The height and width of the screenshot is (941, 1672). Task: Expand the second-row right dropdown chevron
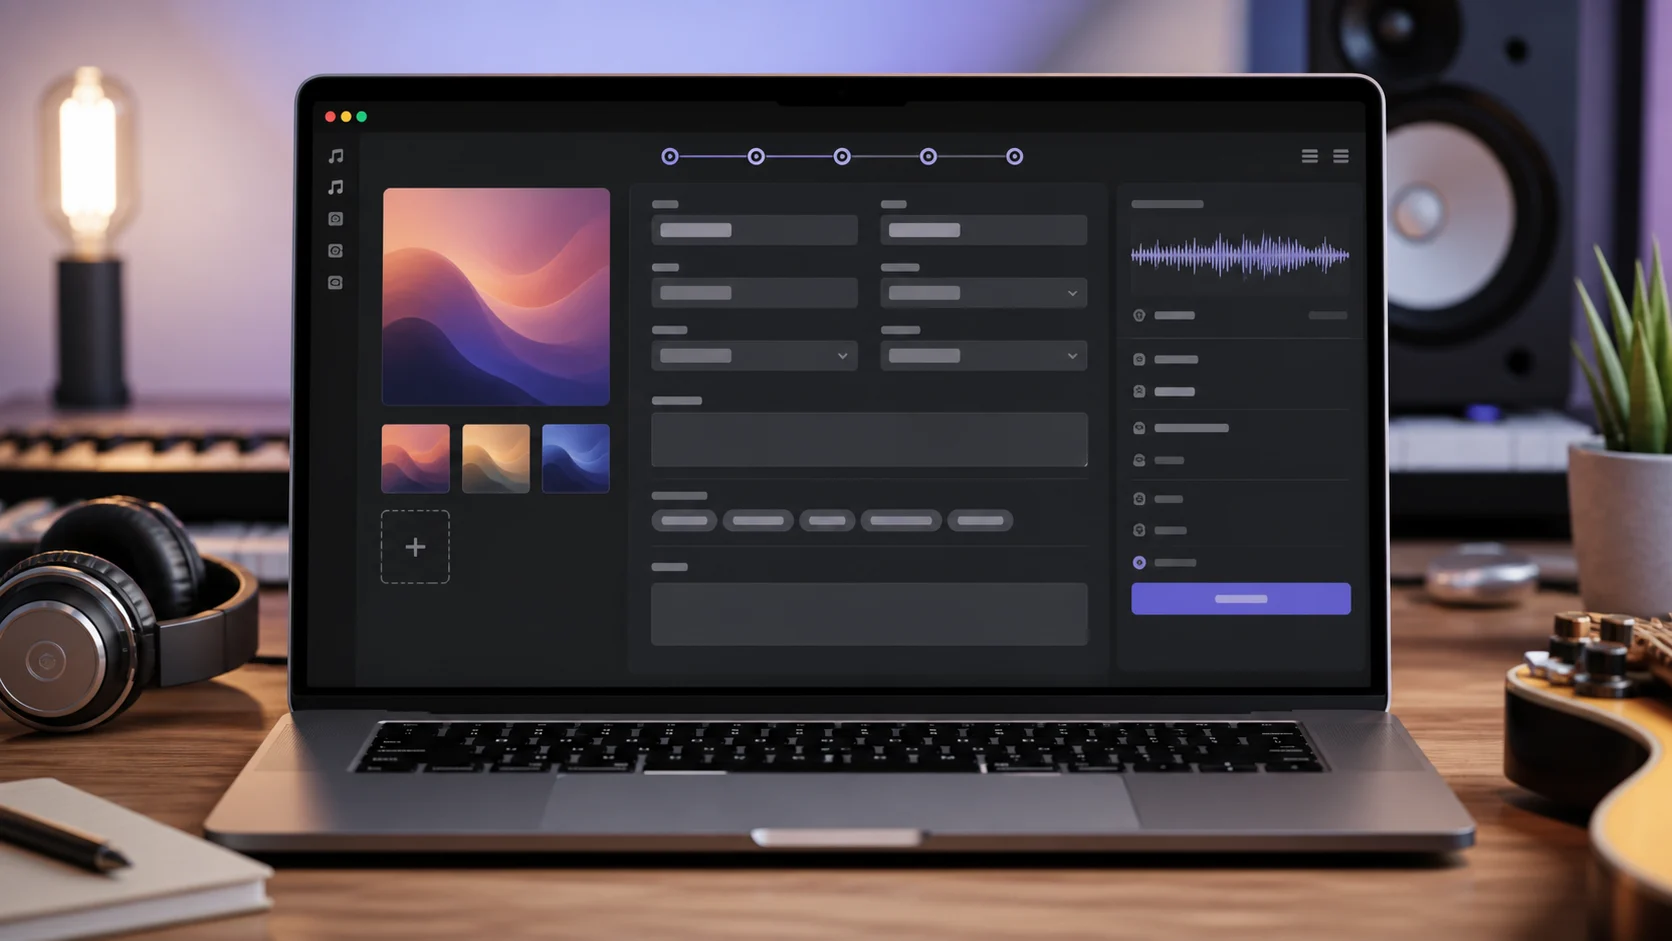pyautogui.click(x=1072, y=293)
